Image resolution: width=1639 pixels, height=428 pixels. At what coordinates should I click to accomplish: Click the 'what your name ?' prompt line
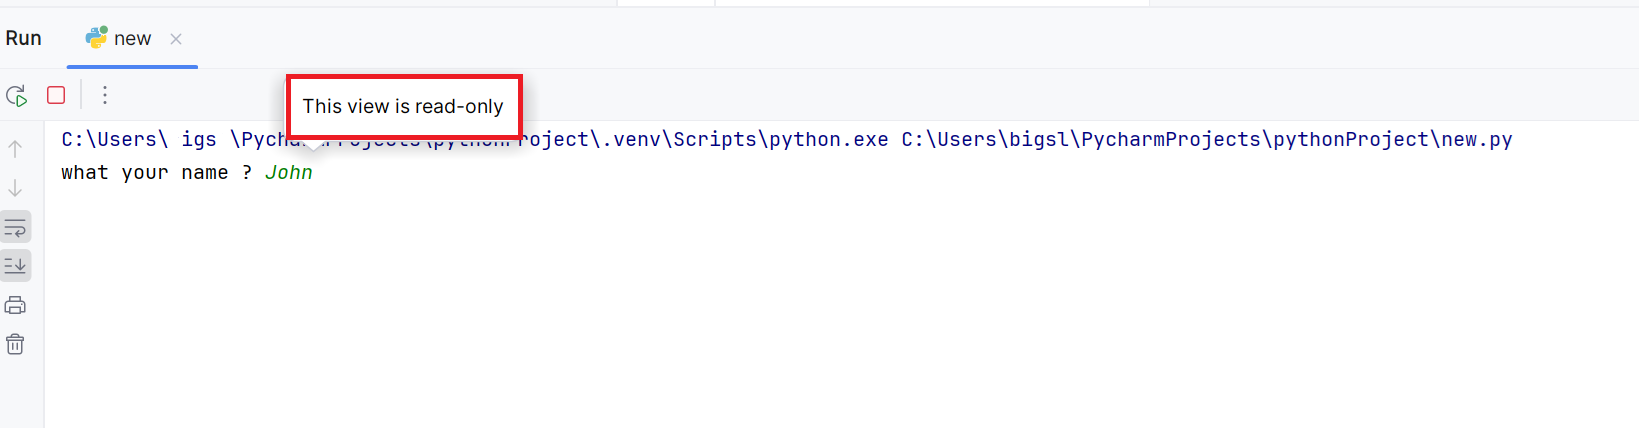(x=156, y=172)
